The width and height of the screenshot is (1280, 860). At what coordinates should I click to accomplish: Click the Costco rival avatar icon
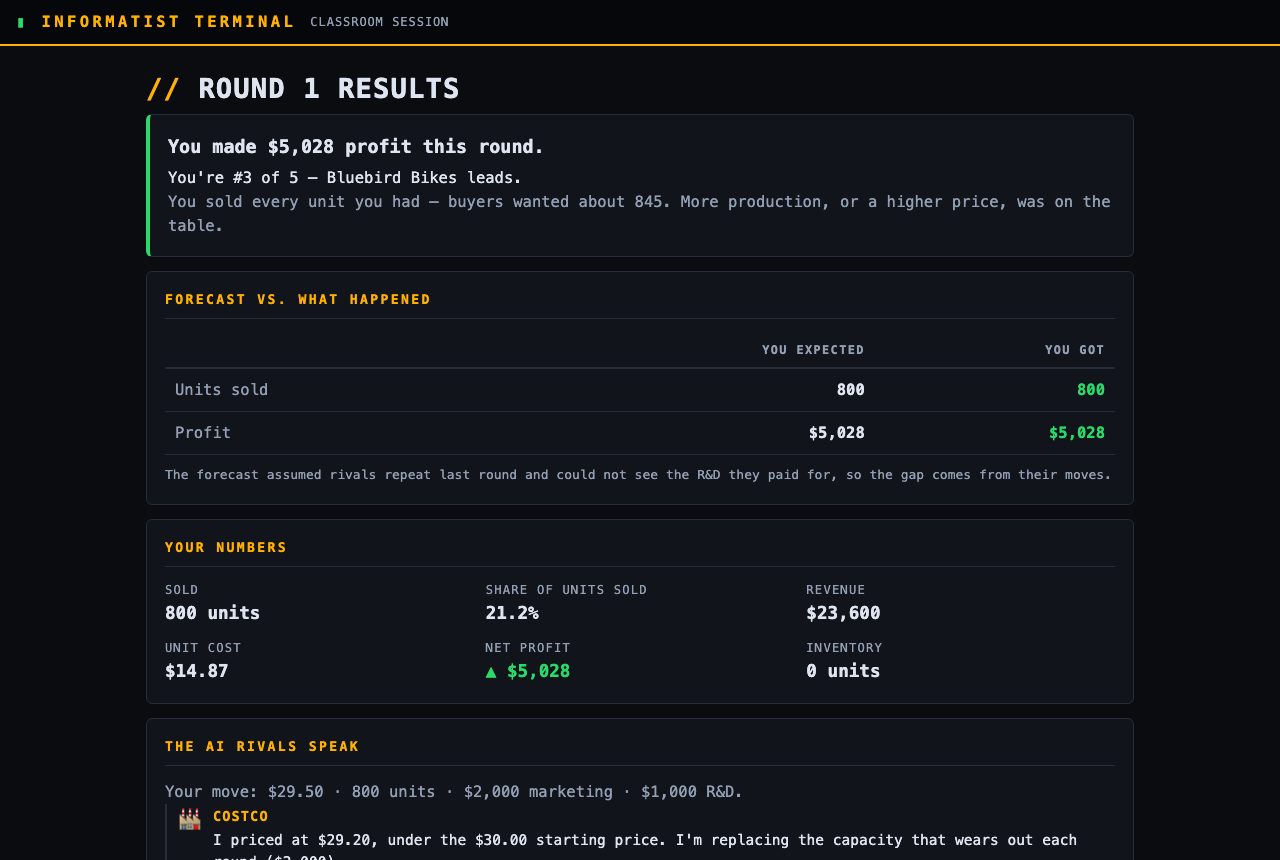(x=190, y=819)
